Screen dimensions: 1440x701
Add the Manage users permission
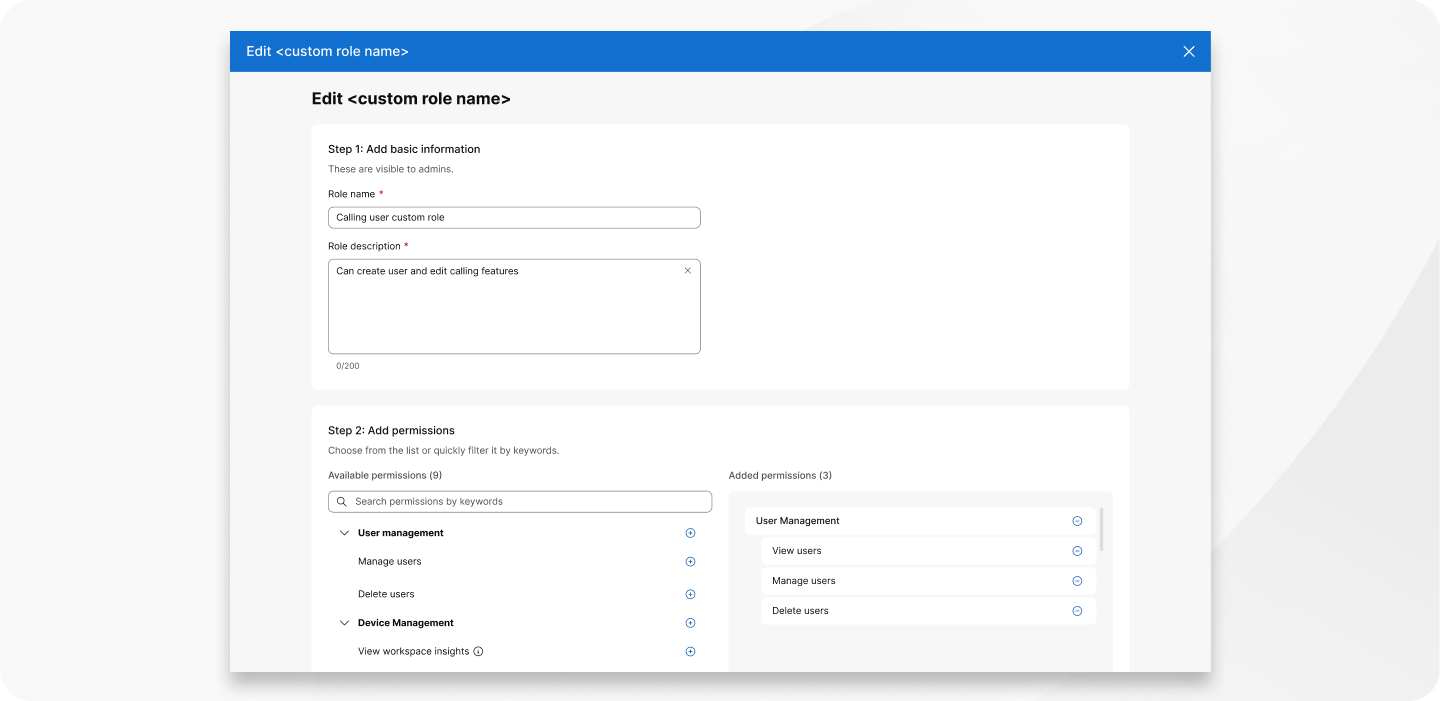coord(690,562)
